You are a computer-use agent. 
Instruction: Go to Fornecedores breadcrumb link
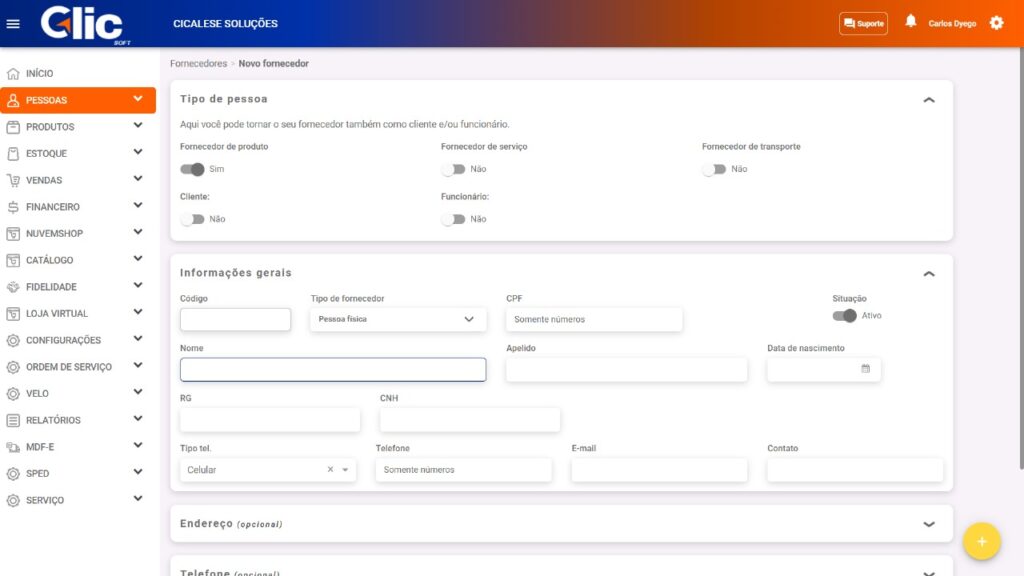pyautogui.click(x=198, y=64)
